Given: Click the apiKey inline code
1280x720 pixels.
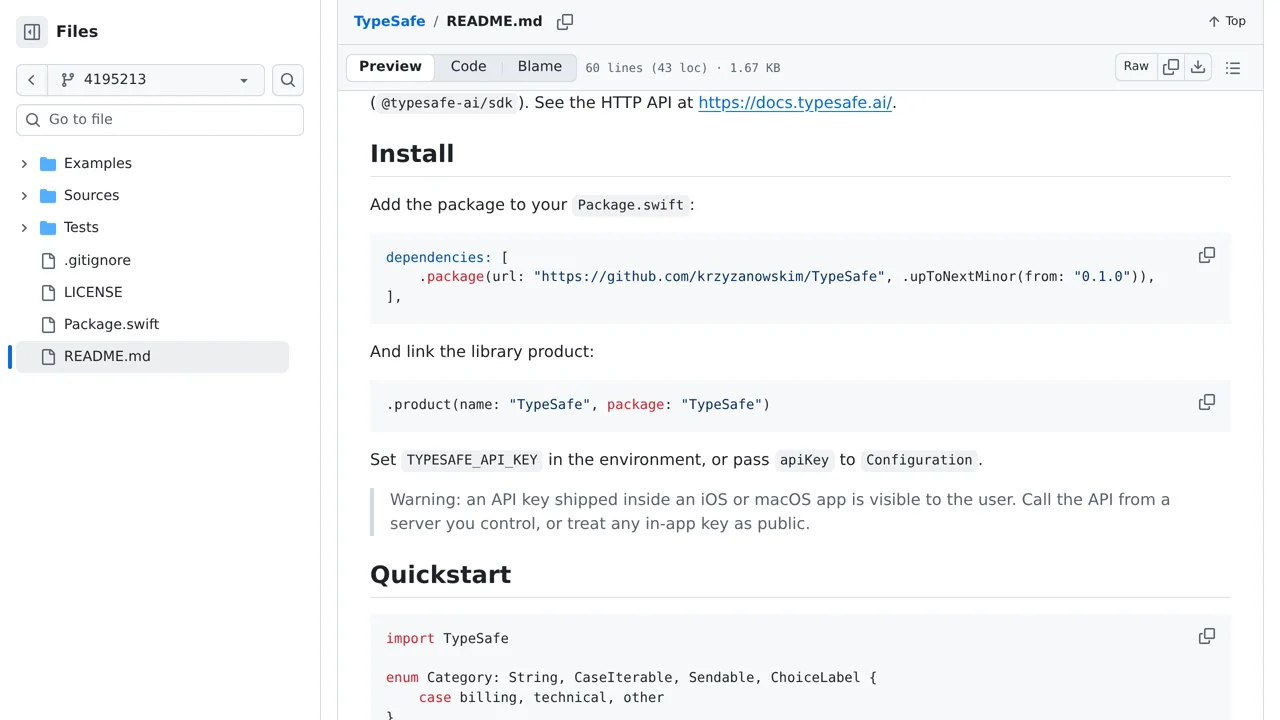Looking at the screenshot, I should 805,460.
